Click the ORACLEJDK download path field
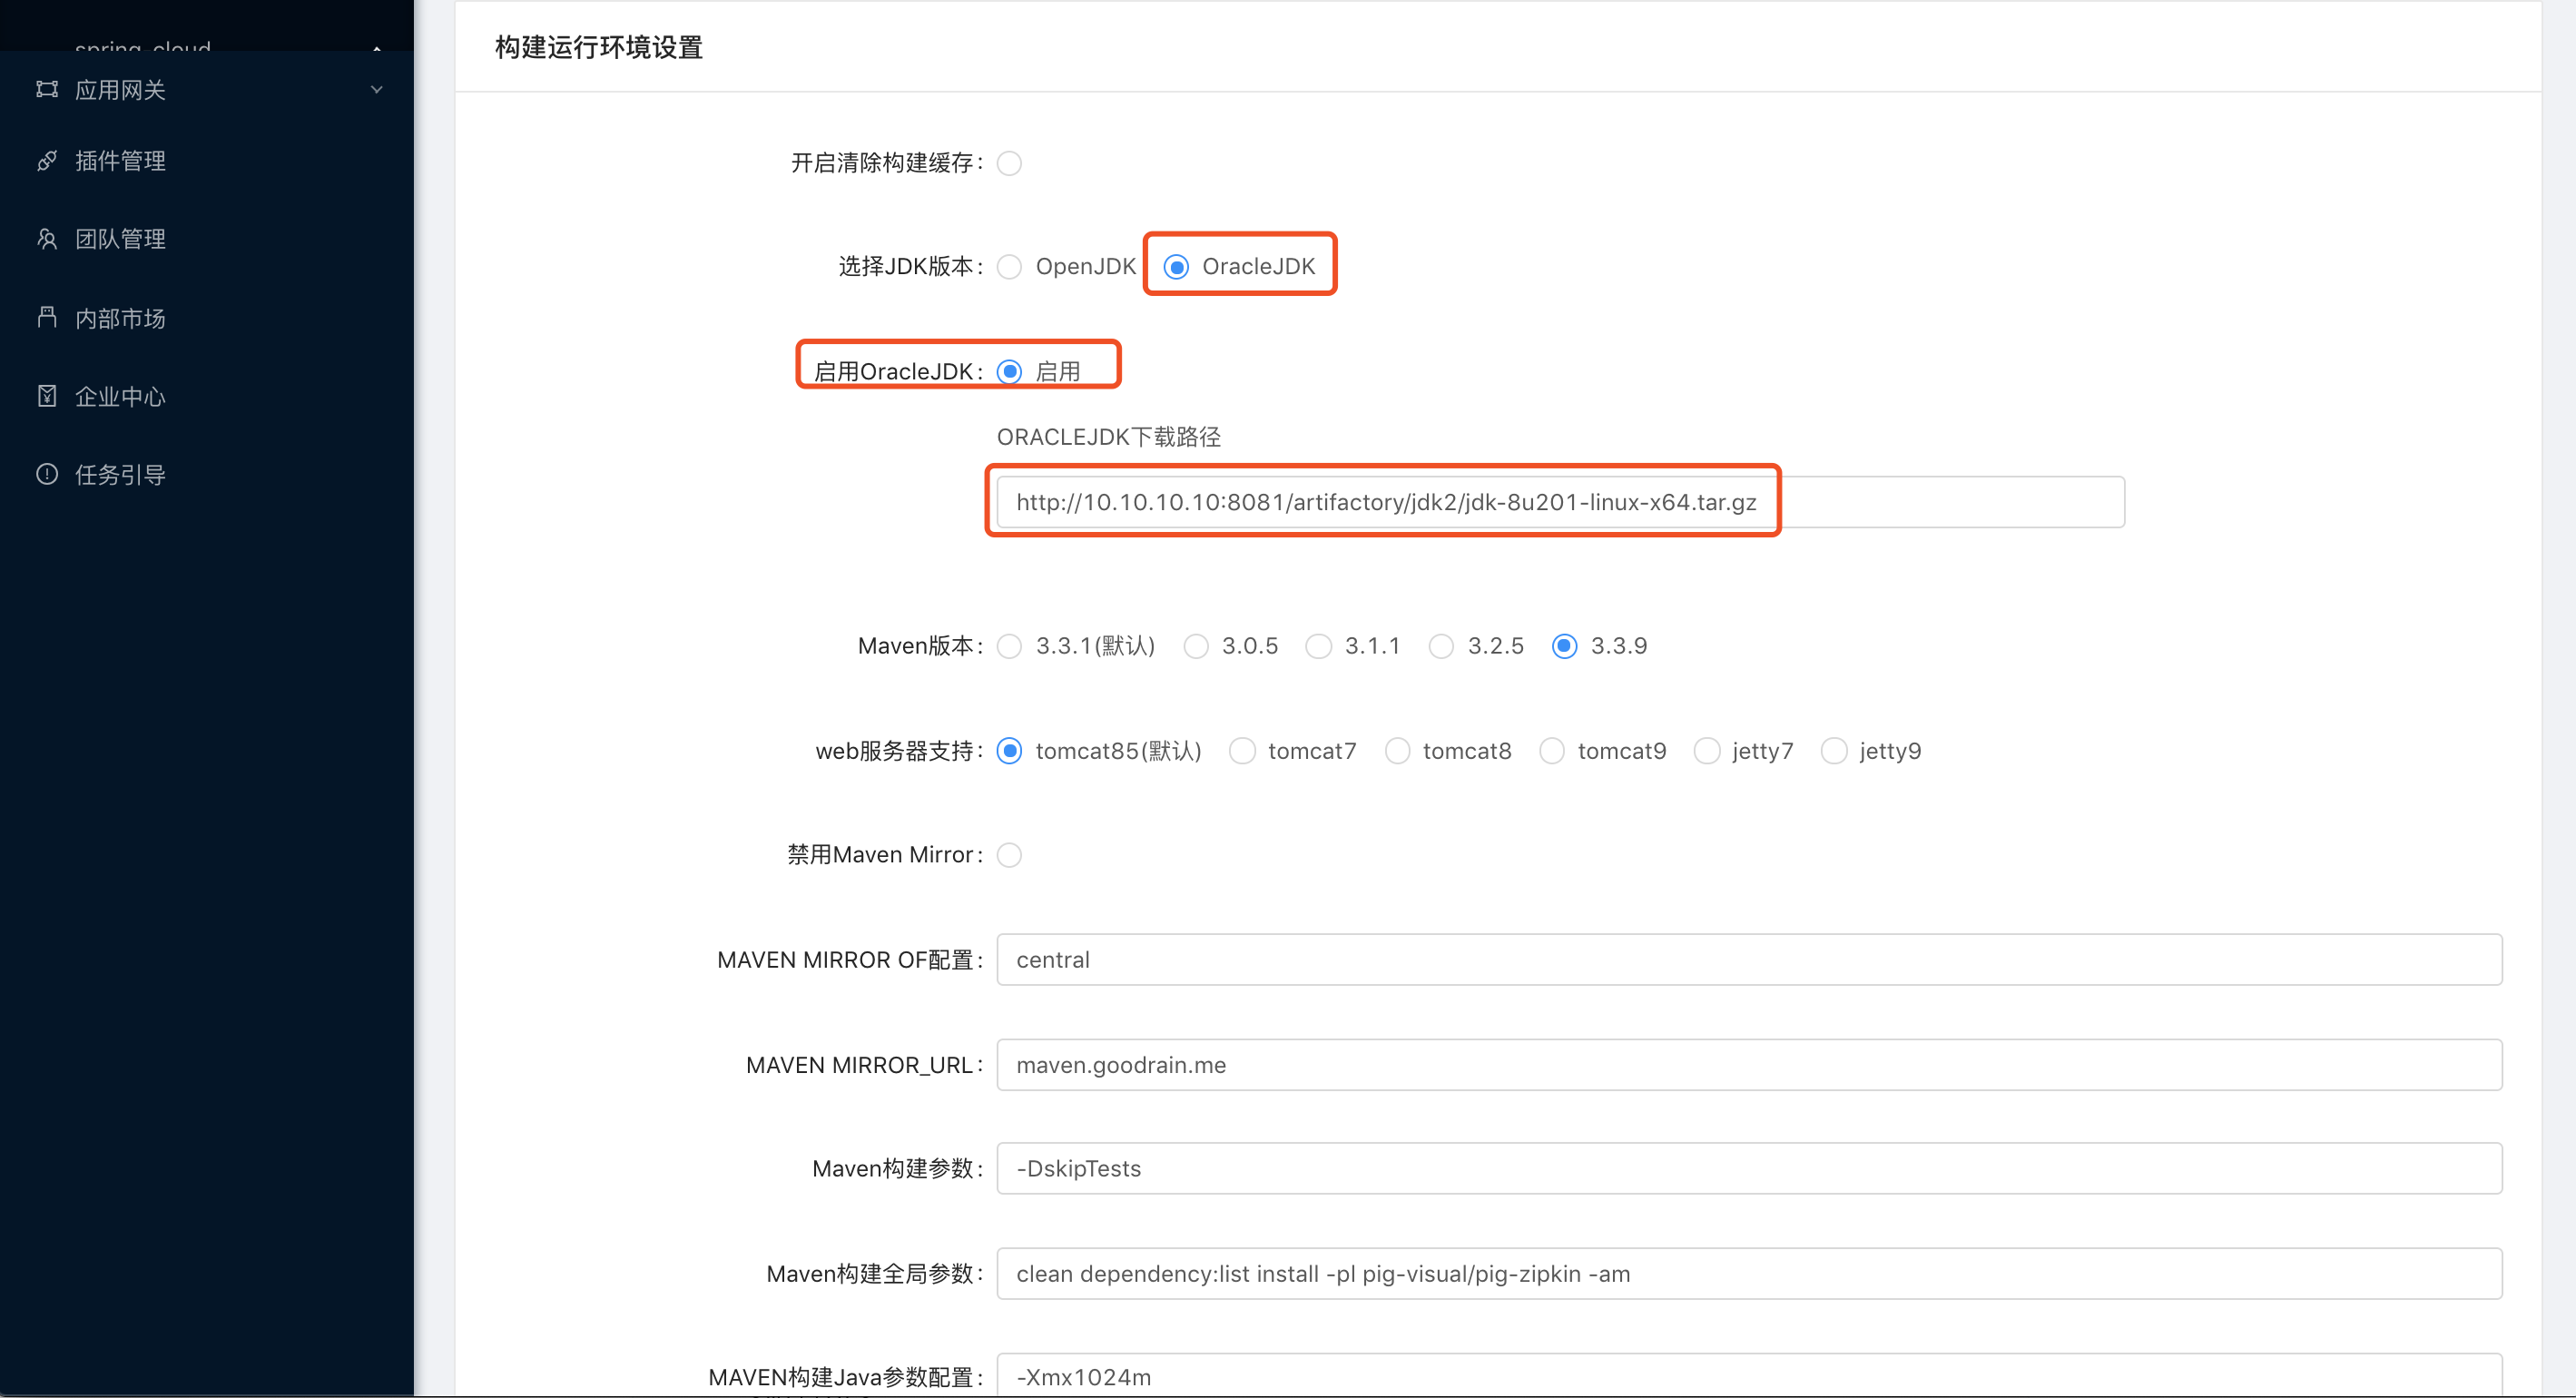Image resolution: width=2576 pixels, height=1398 pixels. tap(1560, 502)
